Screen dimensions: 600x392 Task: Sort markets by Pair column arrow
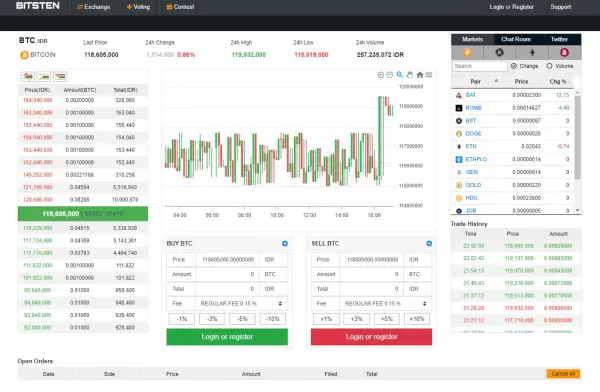click(x=496, y=81)
